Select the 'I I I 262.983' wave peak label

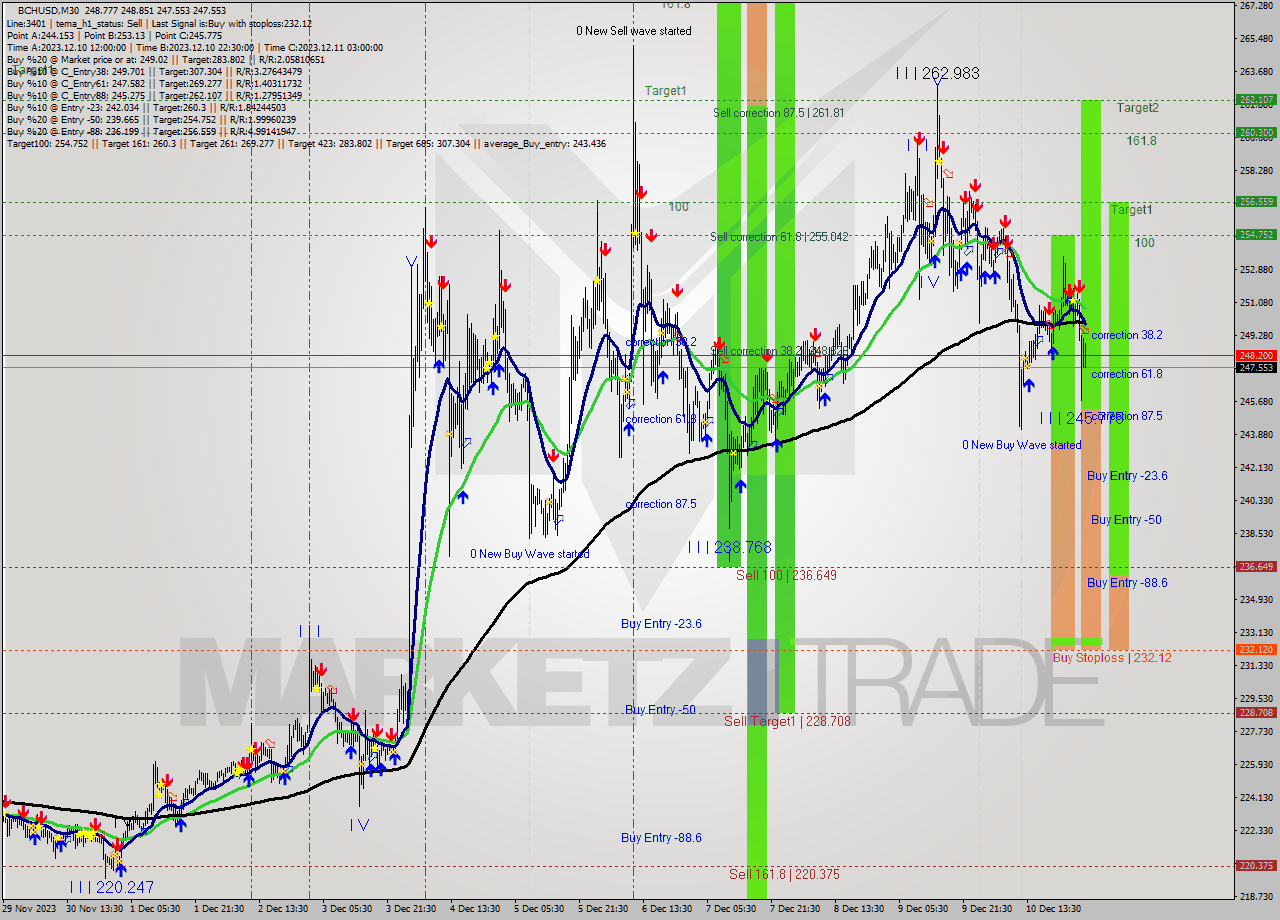pyautogui.click(x=937, y=73)
